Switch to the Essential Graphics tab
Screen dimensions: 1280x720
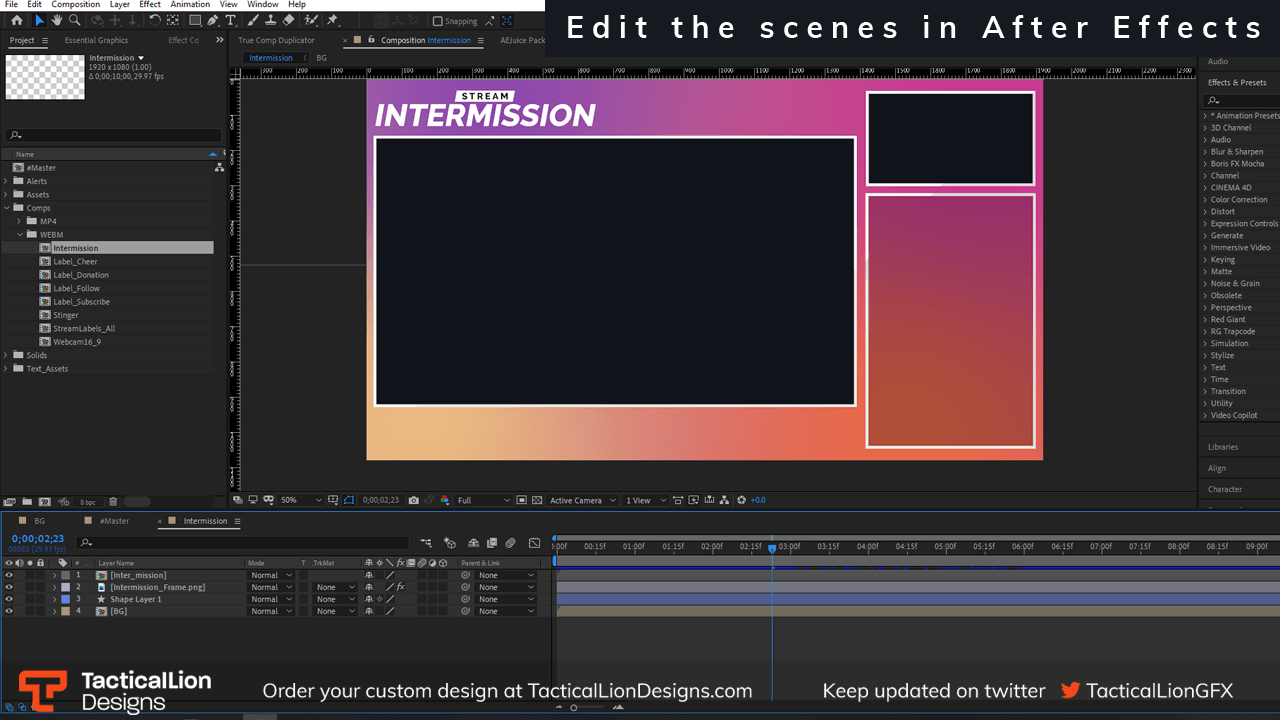(96, 40)
